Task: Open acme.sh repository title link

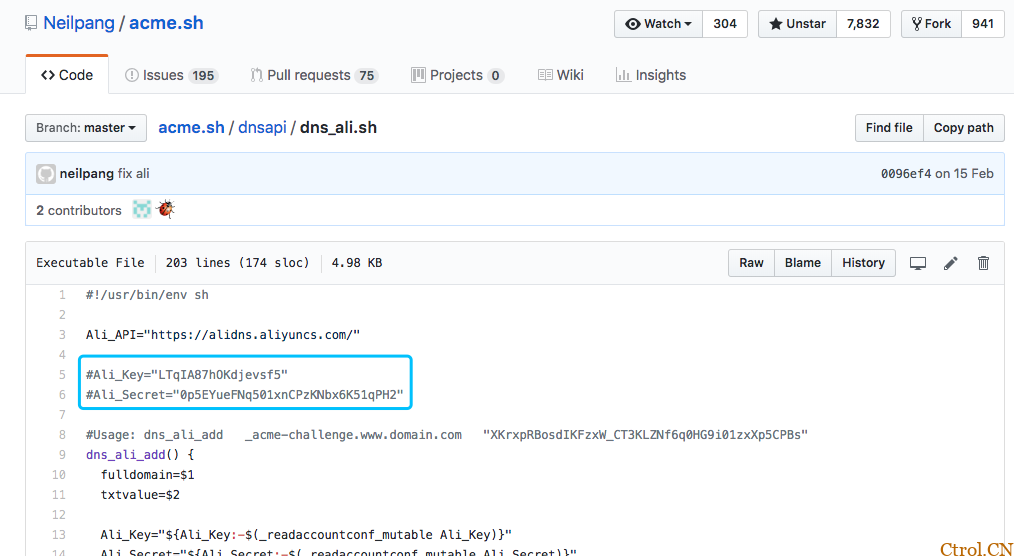Action: 166,24
